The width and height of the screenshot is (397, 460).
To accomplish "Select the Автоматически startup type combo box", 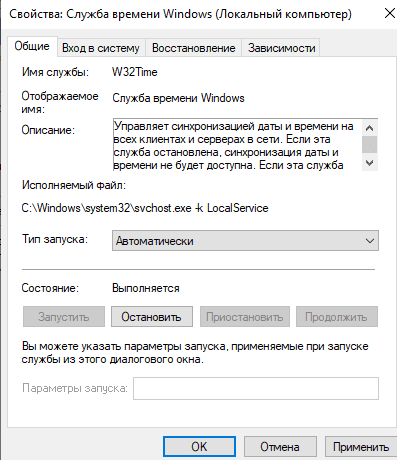I will point(245,241).
